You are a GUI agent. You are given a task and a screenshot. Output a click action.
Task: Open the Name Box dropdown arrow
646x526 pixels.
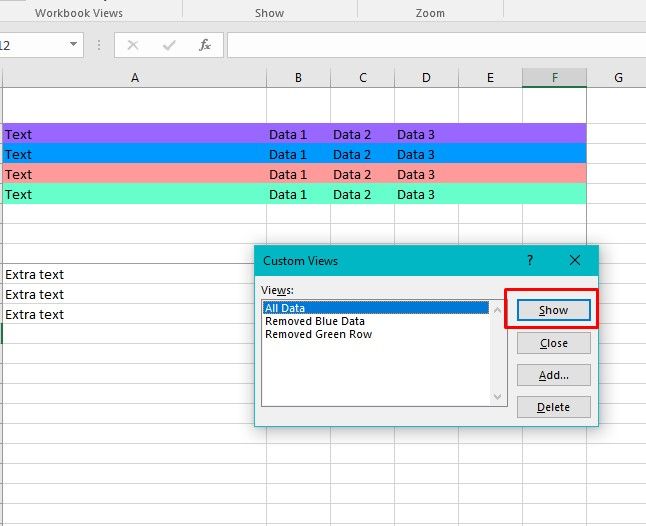point(74,45)
